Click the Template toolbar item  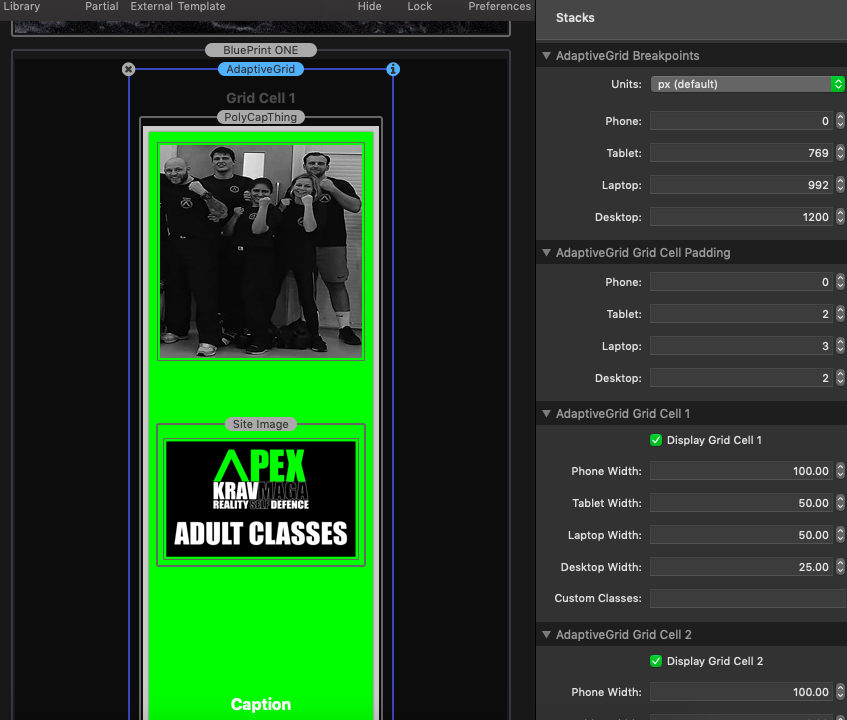(201, 6)
